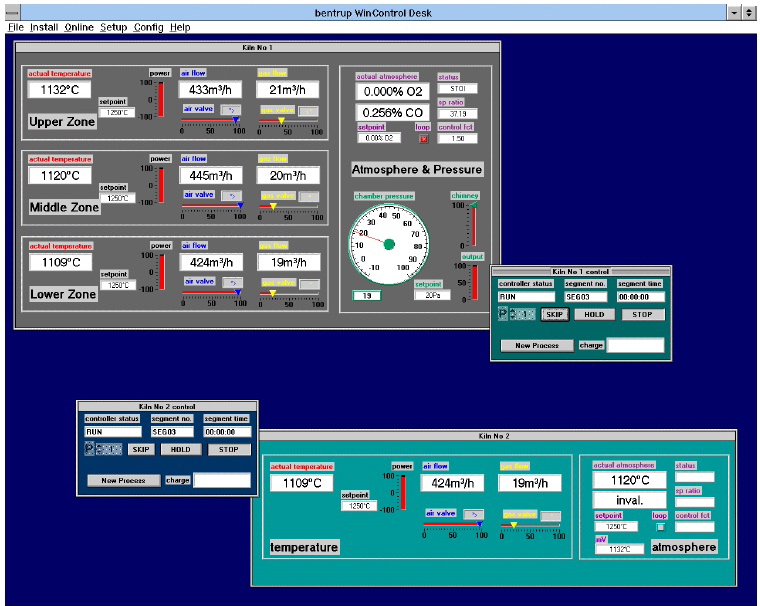
Task: Open the Config menu
Action: tap(148, 27)
